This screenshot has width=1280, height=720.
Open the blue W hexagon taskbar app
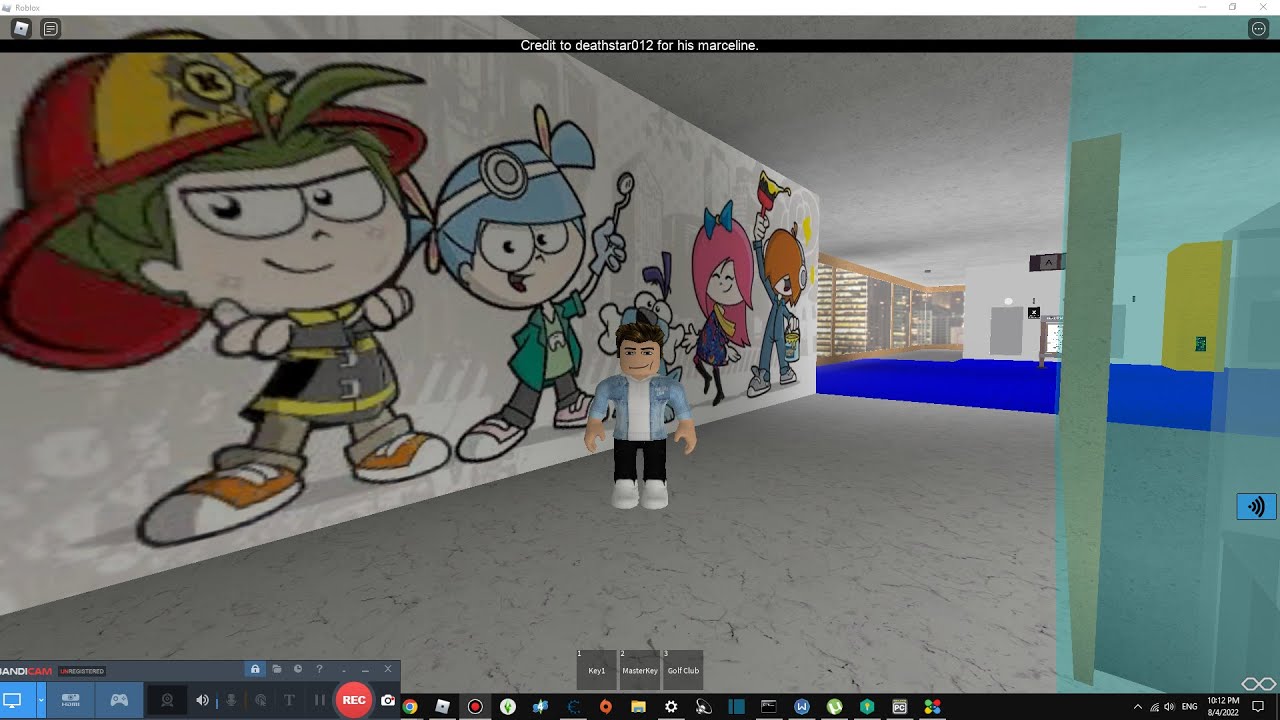click(x=801, y=706)
